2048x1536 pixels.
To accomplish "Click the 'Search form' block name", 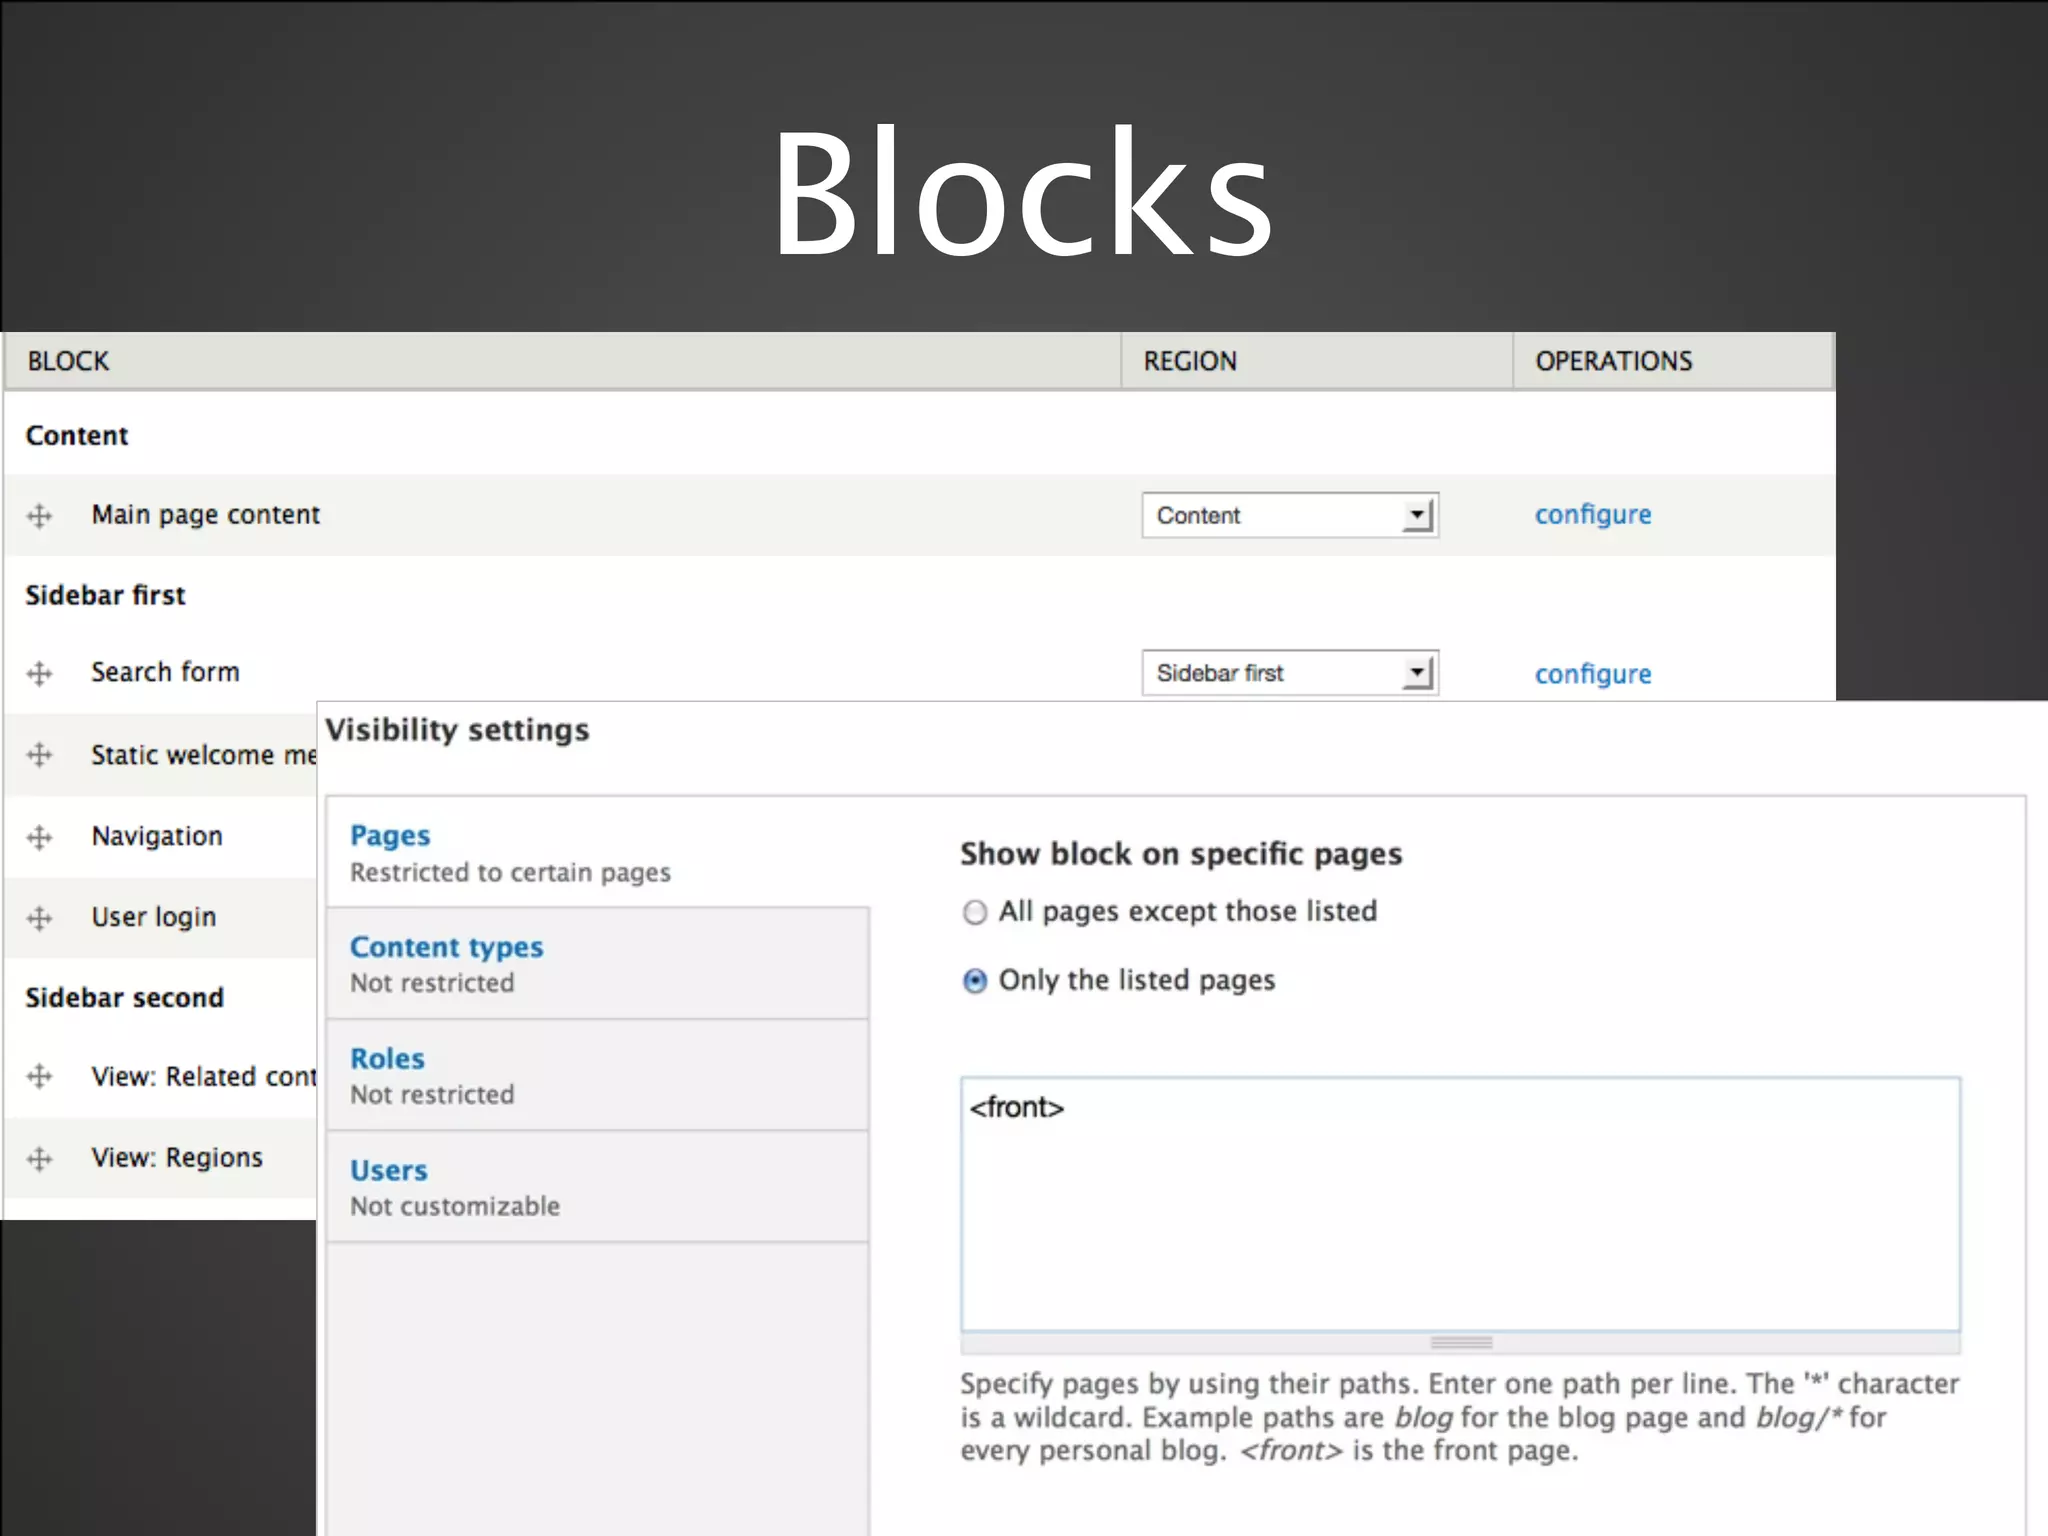I will point(166,672).
